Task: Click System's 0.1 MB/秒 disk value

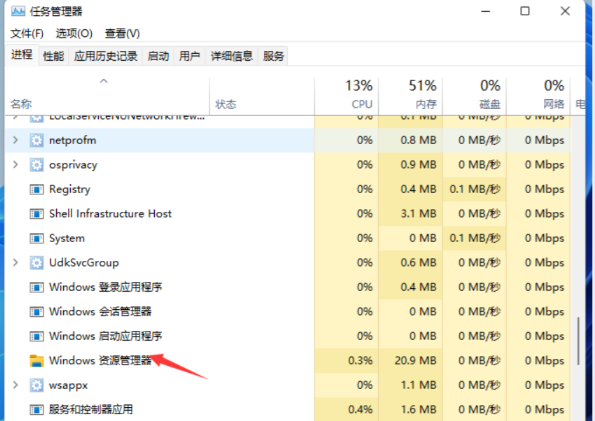Action: click(x=475, y=238)
